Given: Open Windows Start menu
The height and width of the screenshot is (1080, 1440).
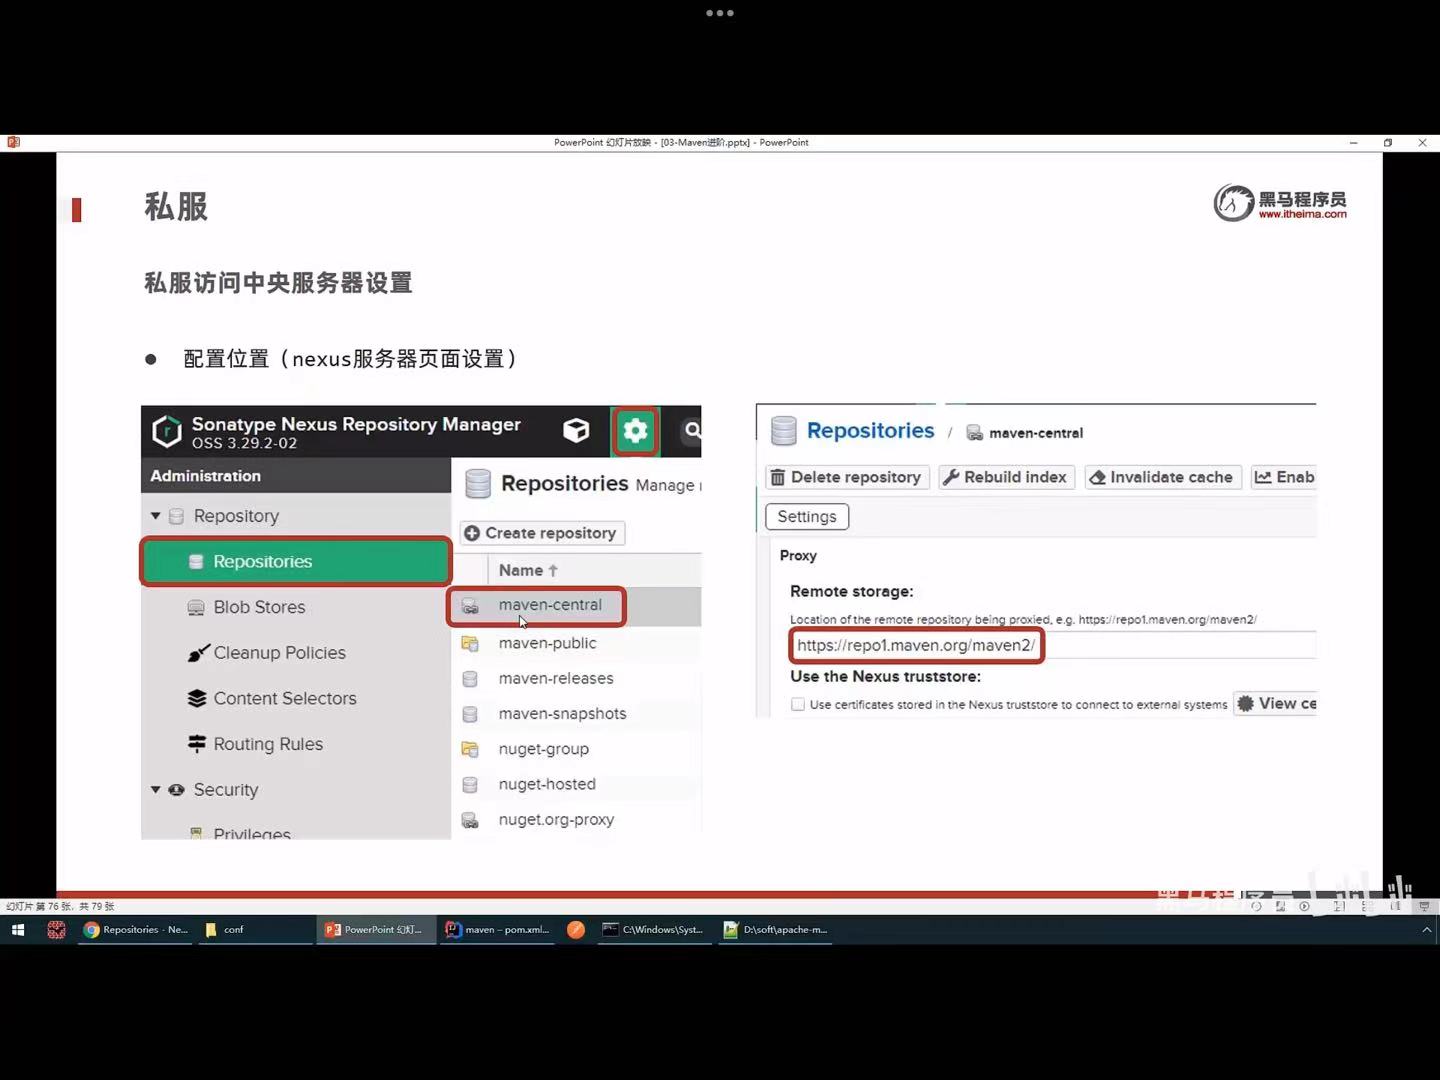Looking at the screenshot, I should point(18,930).
